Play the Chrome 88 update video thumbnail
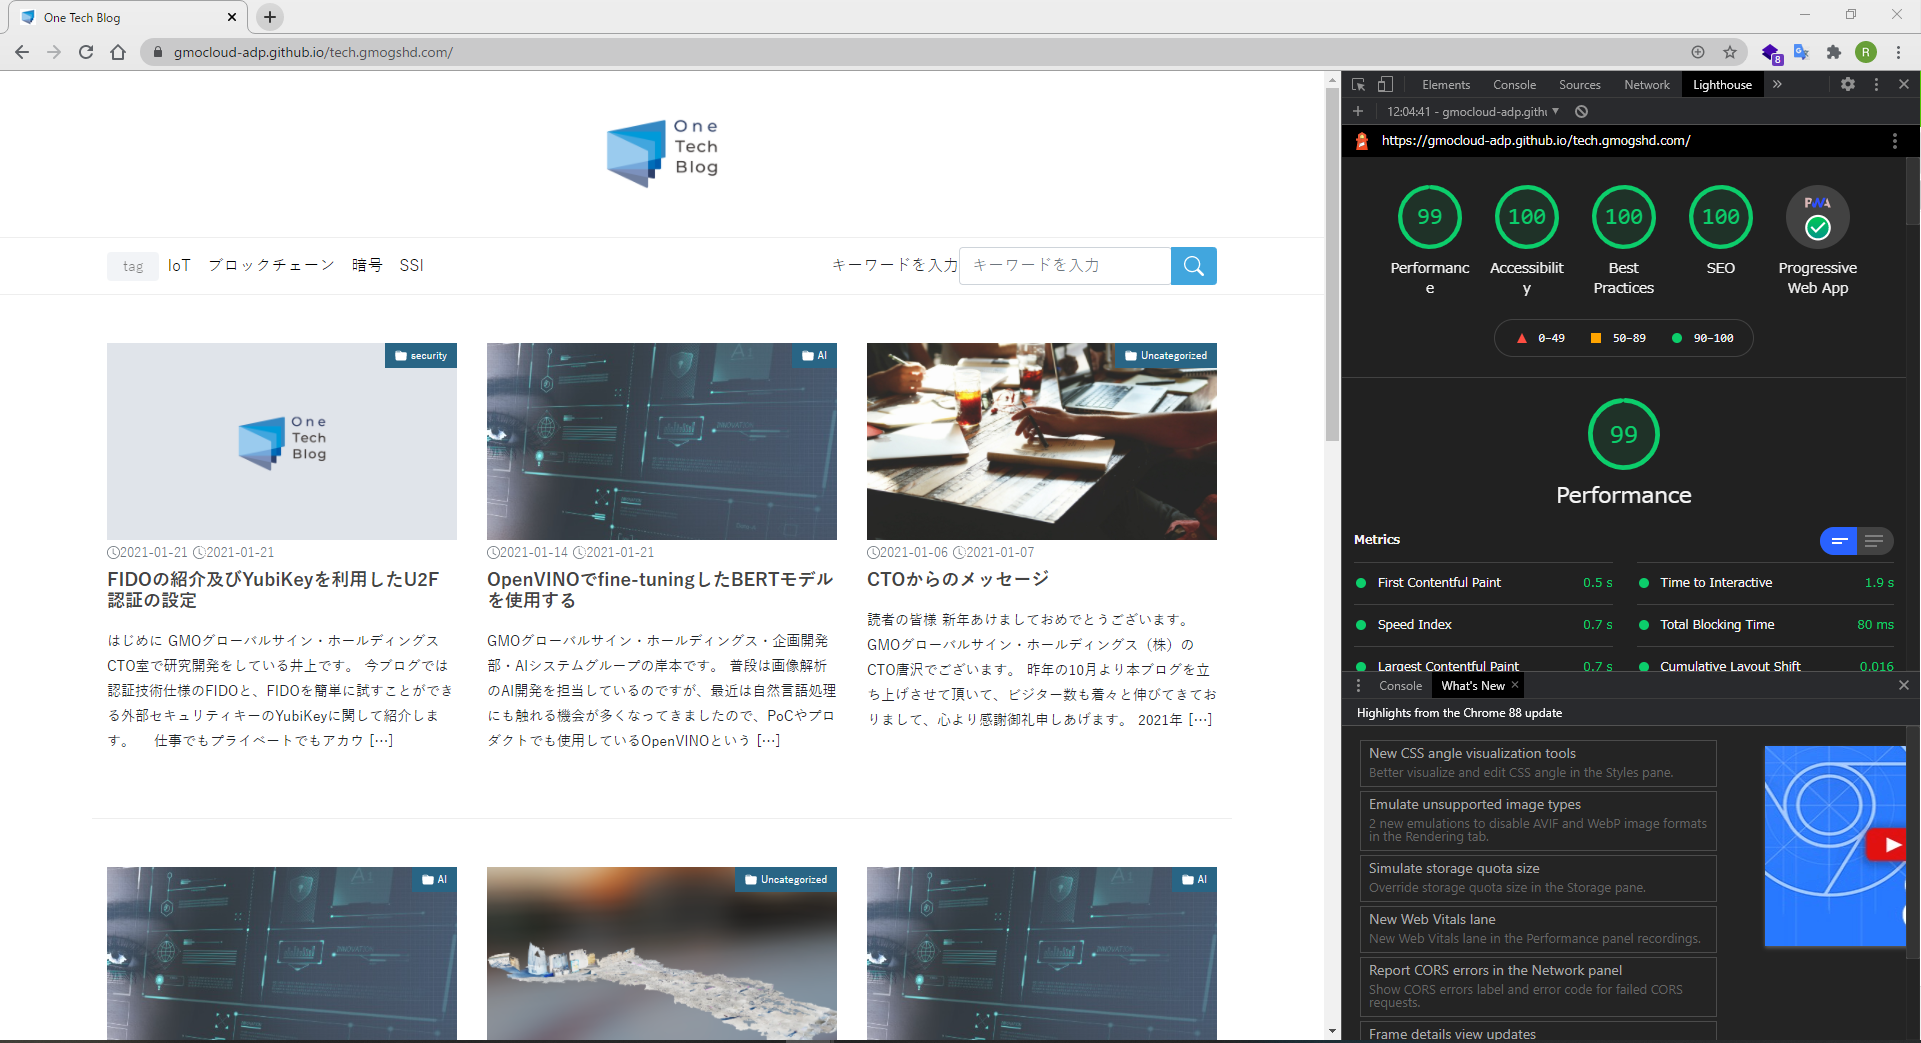The height and width of the screenshot is (1043, 1921). 1835,846
